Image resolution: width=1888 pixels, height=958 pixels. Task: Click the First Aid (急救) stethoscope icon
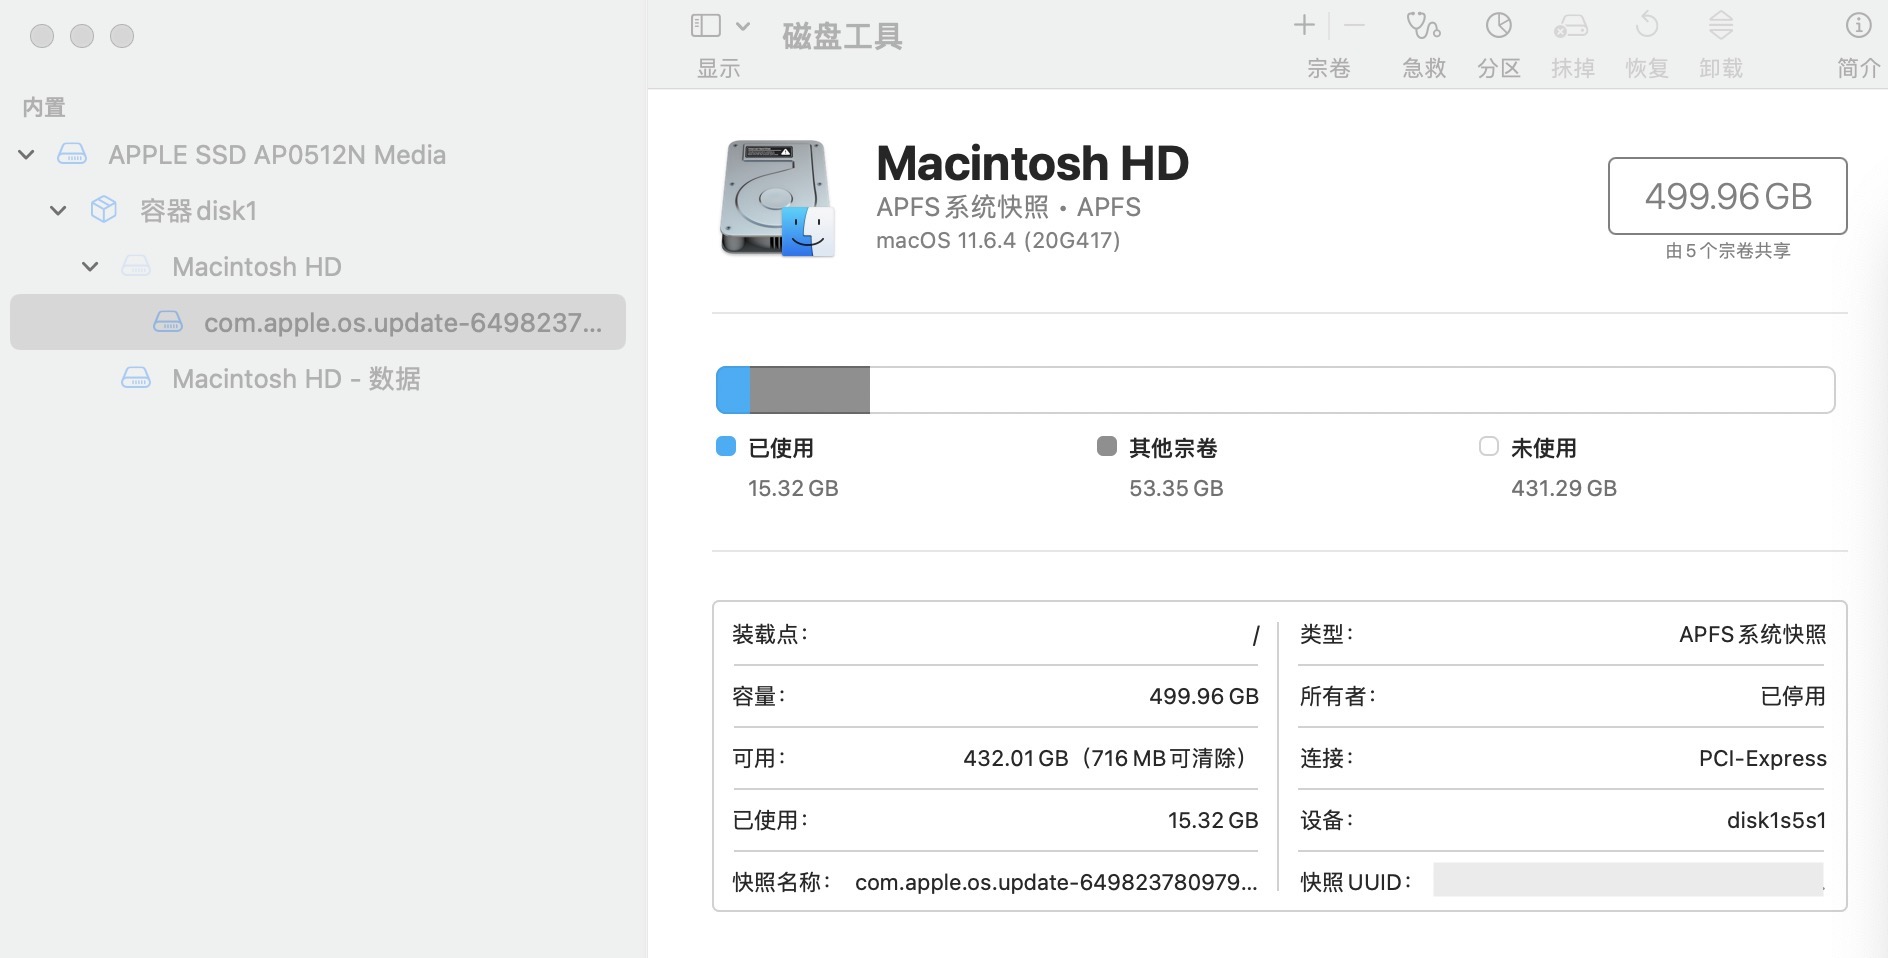coord(1423,26)
